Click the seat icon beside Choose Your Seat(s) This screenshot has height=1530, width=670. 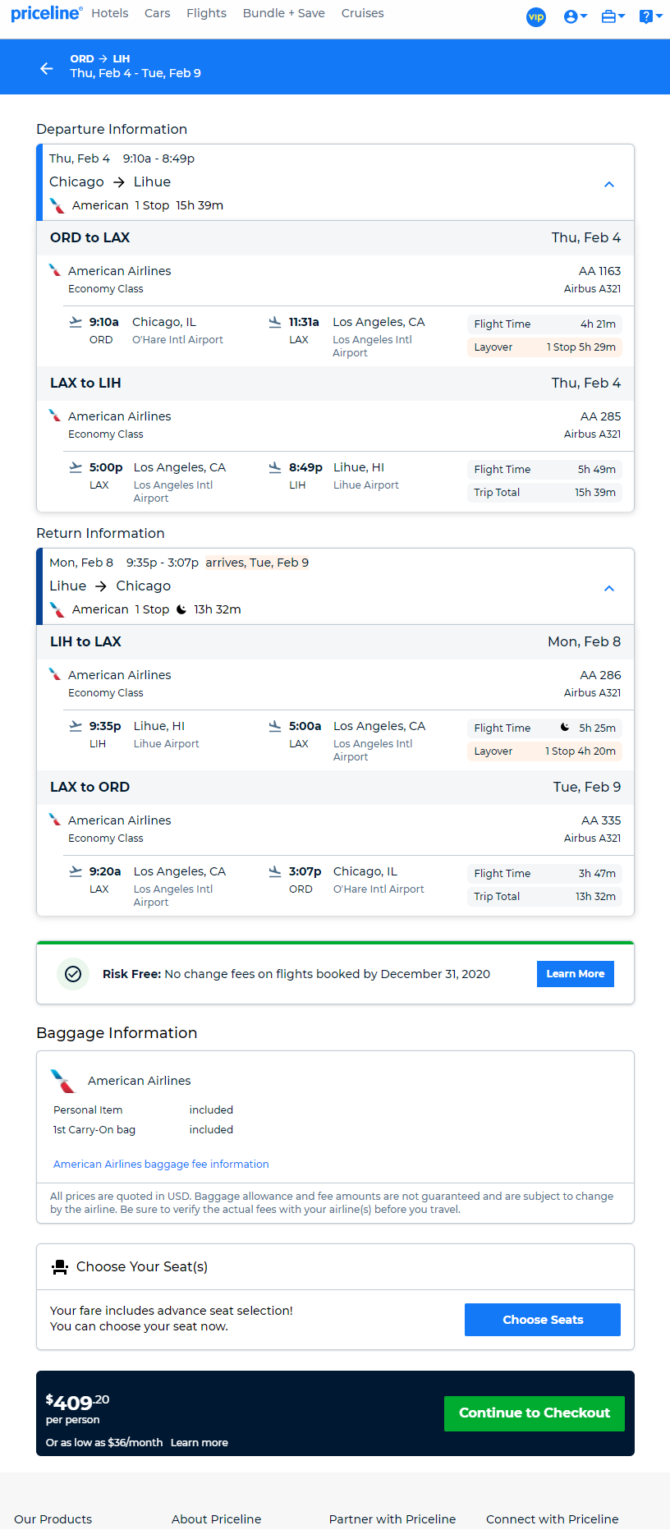(x=59, y=1267)
